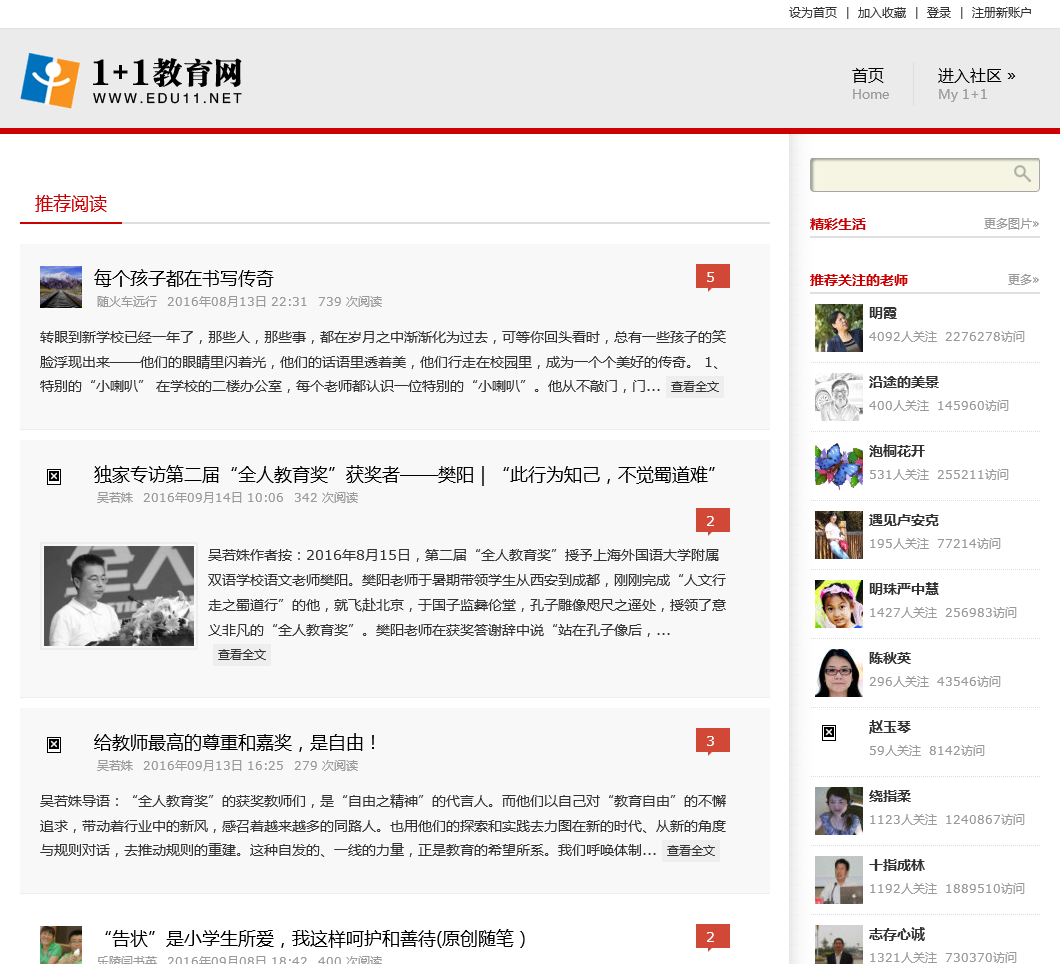This screenshot has width=1060, height=964.
Task: Click the text 59人关注 8142访问
Action: [927, 750]
